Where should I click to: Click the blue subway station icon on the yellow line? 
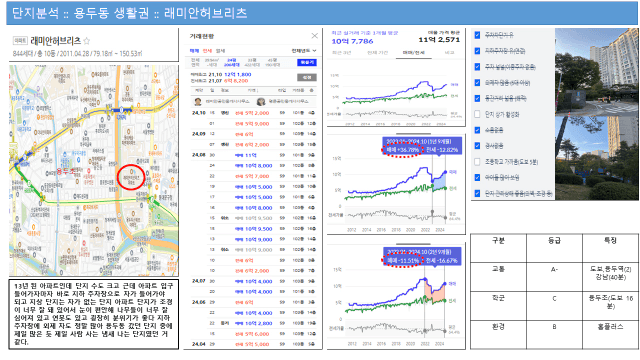click(121, 110)
